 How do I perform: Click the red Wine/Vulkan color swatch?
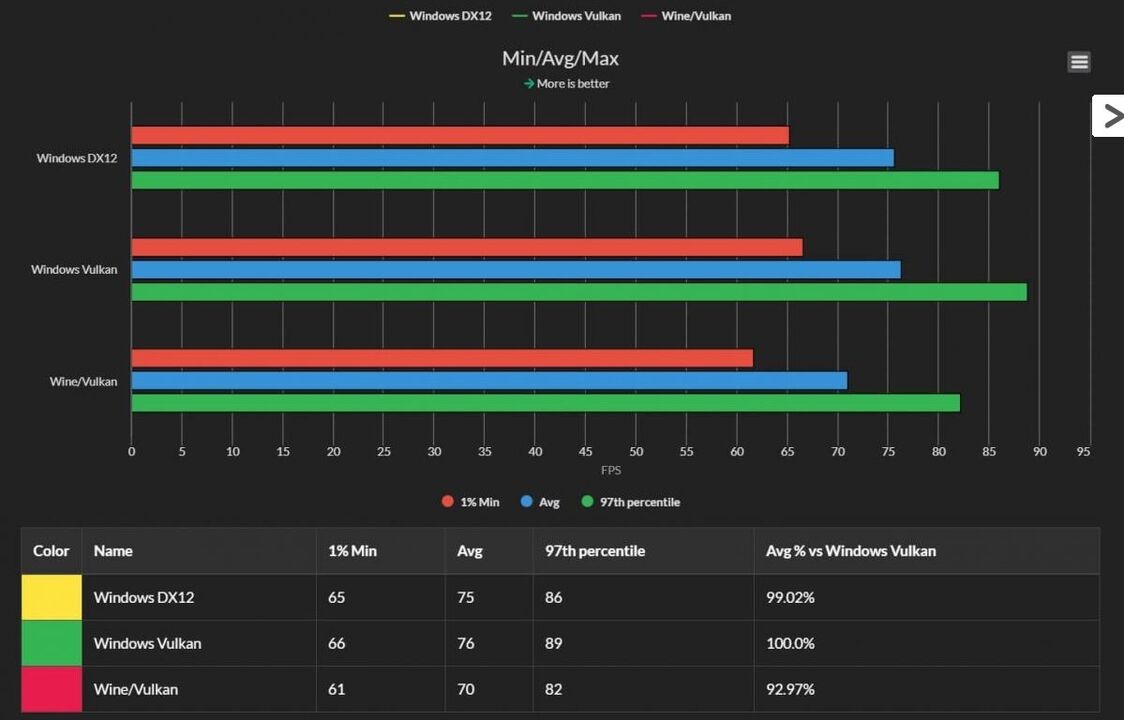52,689
